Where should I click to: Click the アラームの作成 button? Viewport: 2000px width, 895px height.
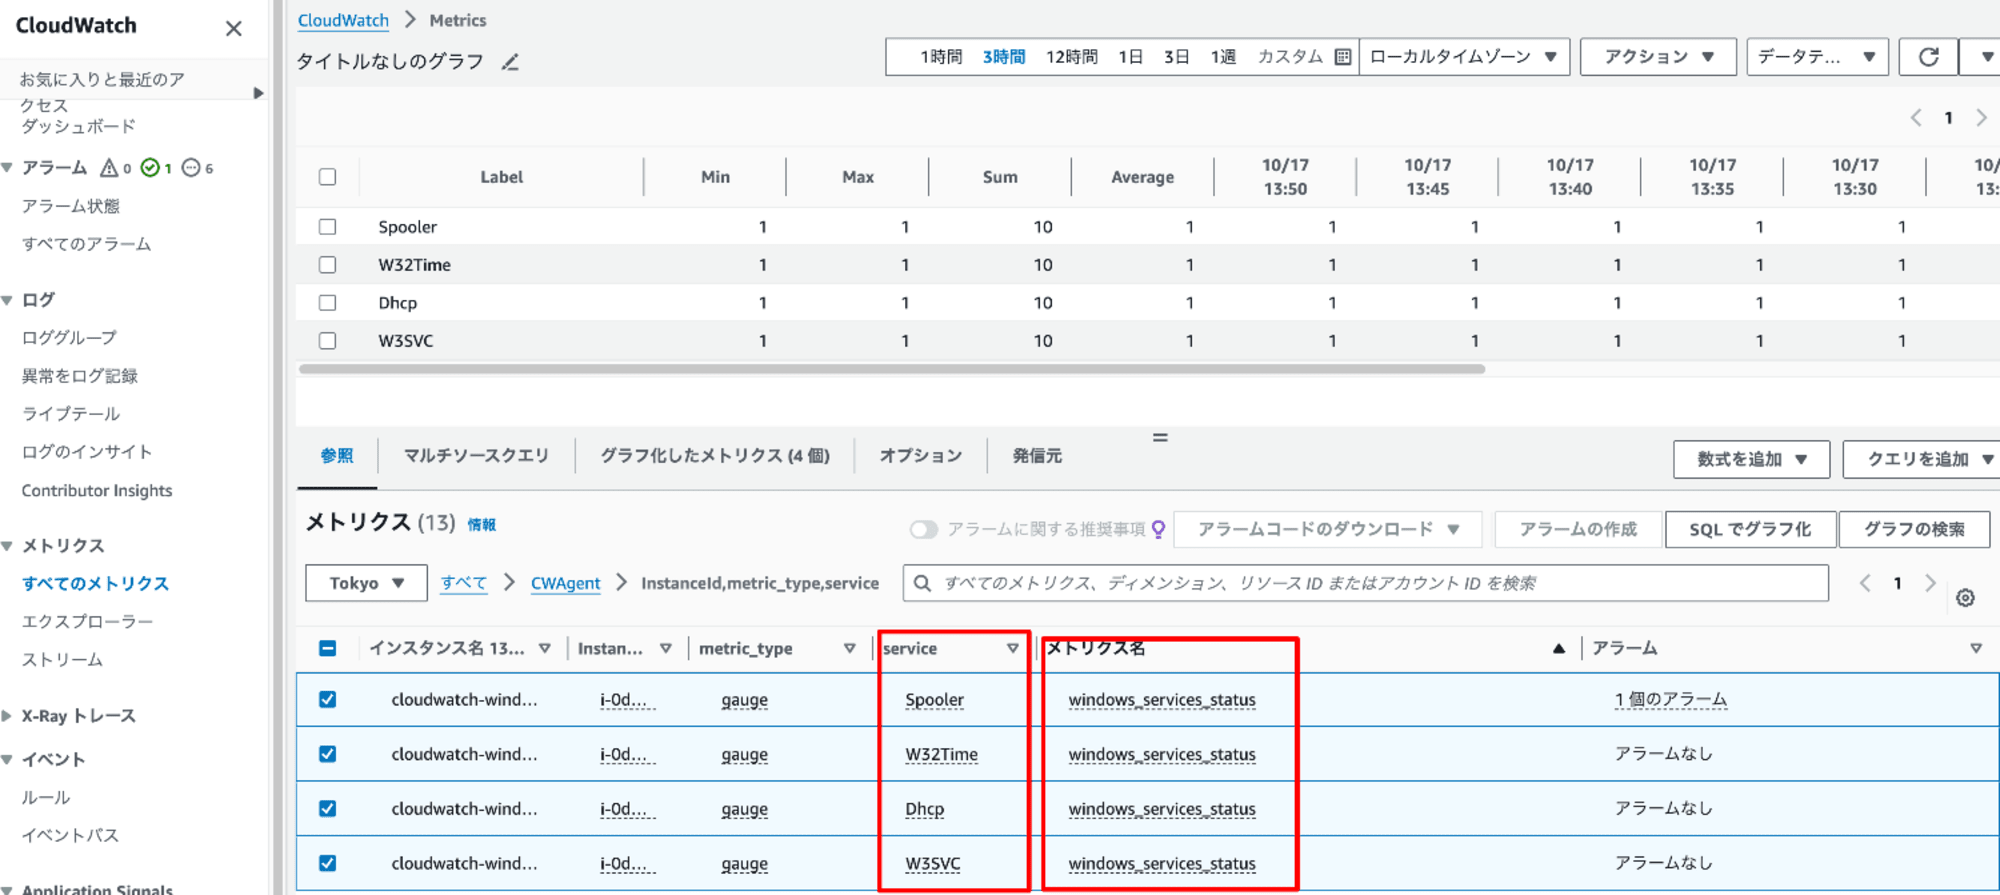click(1578, 529)
